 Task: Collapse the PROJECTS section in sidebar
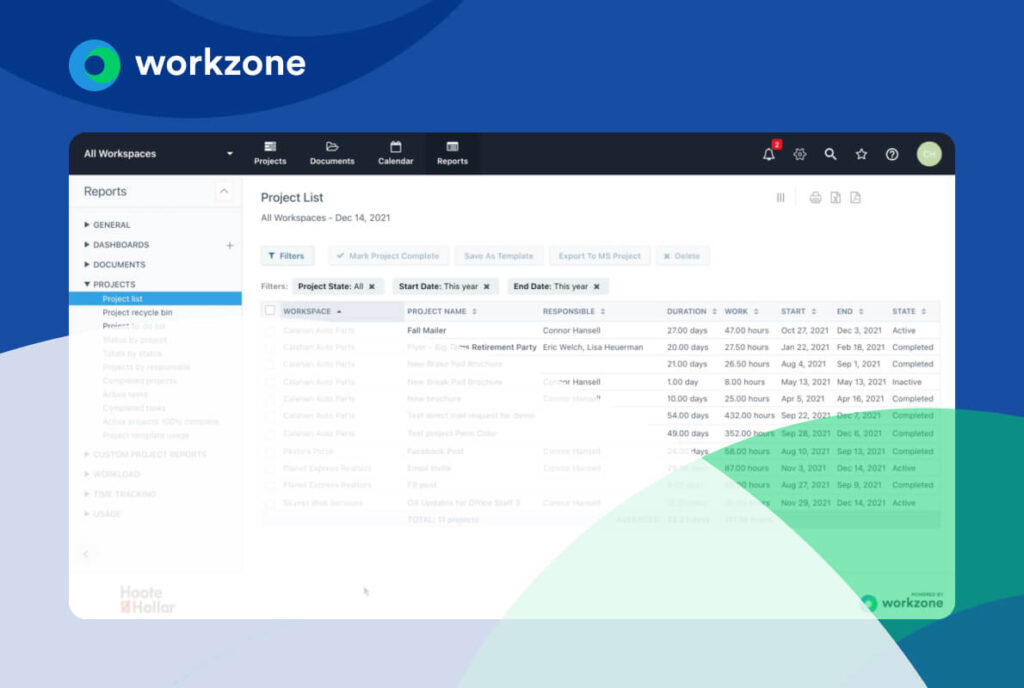pos(85,283)
